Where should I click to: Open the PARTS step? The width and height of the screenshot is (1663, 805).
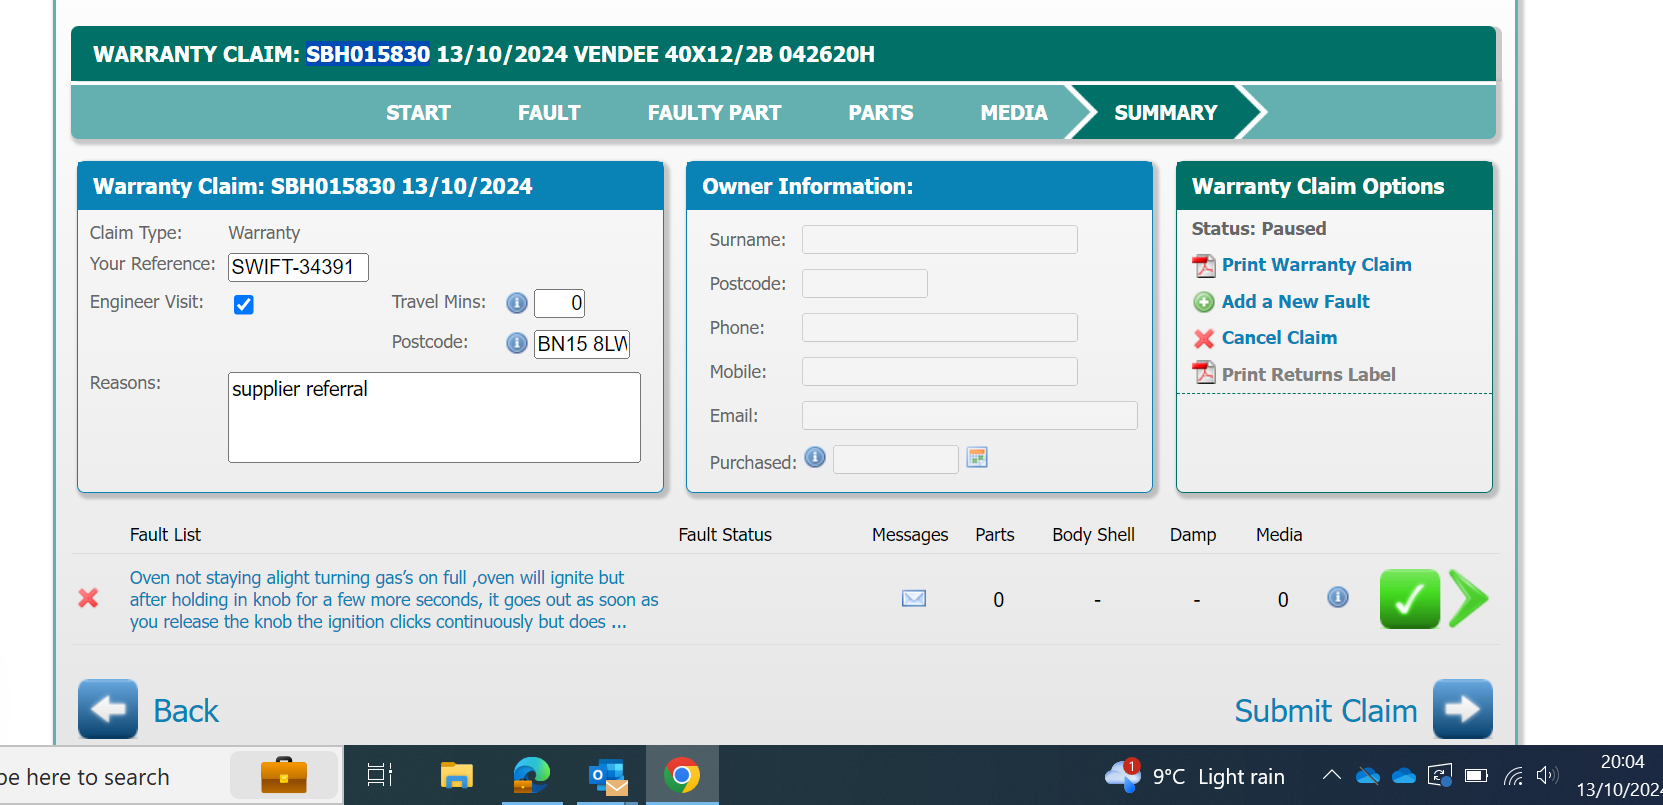pyautogui.click(x=880, y=113)
